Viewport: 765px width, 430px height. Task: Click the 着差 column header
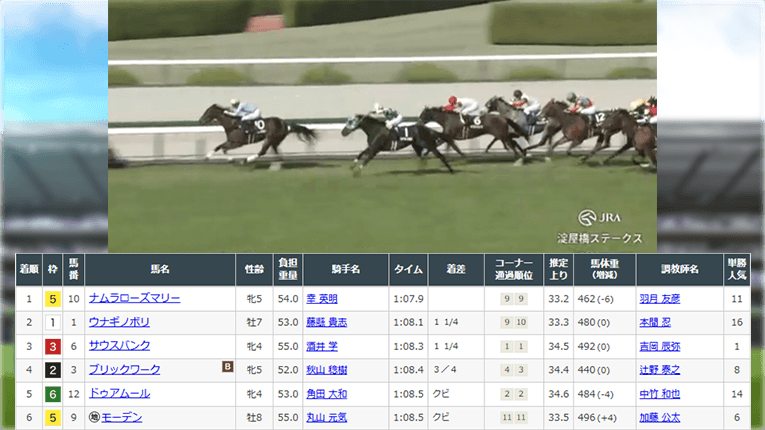pyautogui.click(x=456, y=269)
